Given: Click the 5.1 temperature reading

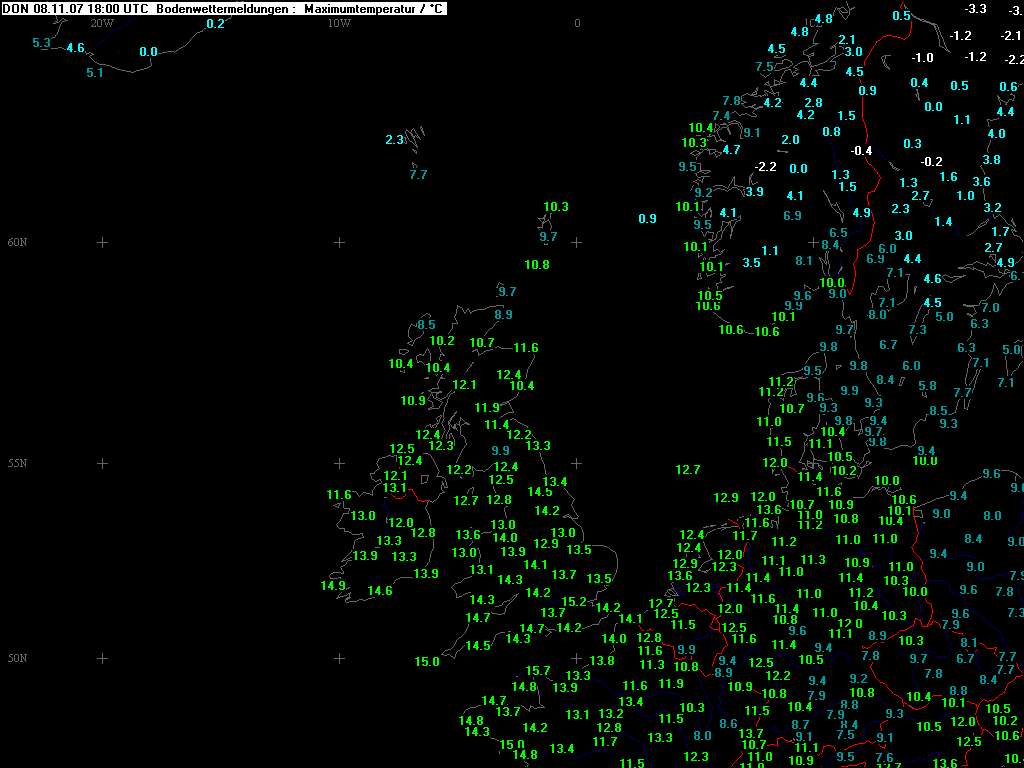Looking at the screenshot, I should [x=95, y=73].
